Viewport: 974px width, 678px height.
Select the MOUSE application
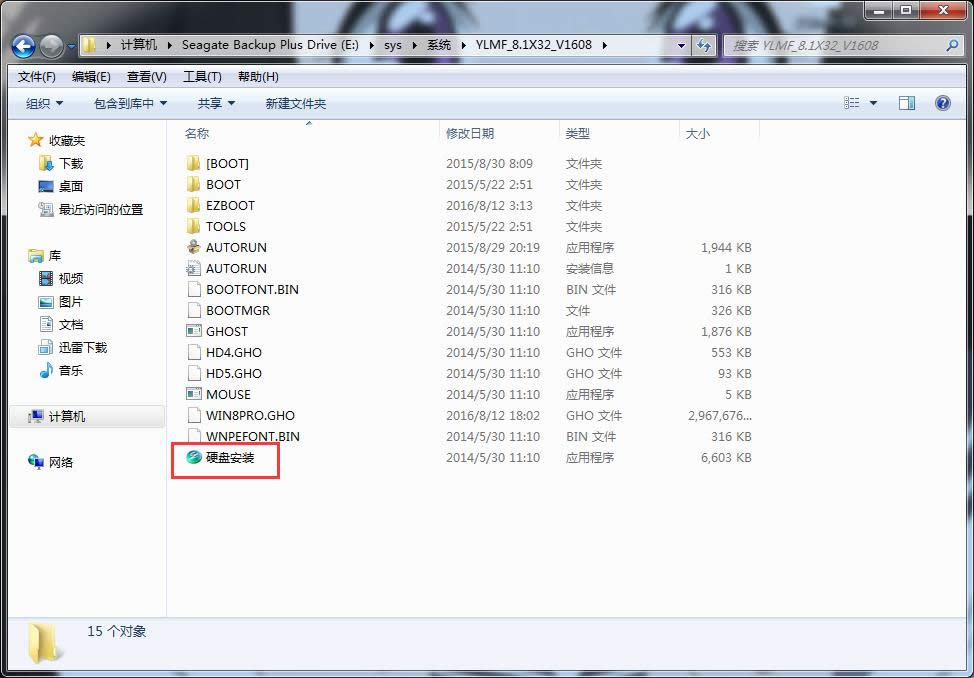coord(220,394)
